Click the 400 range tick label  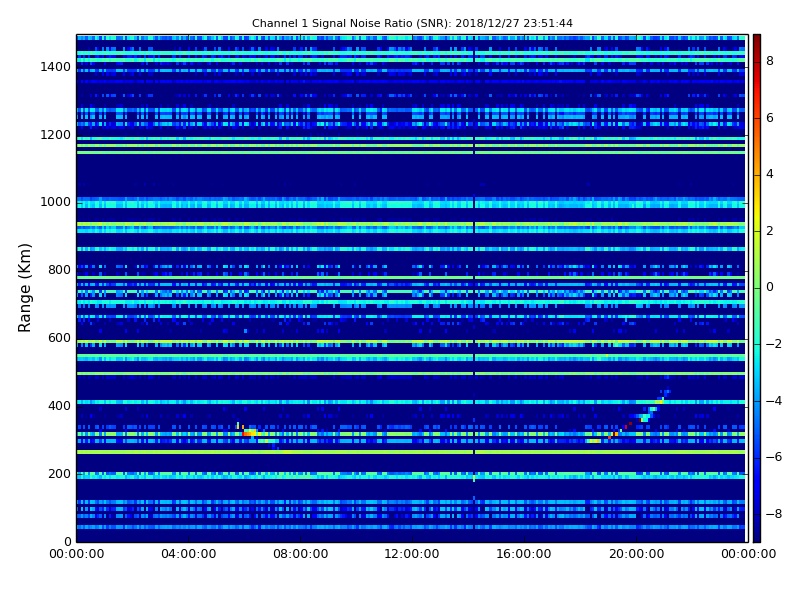coord(59,406)
